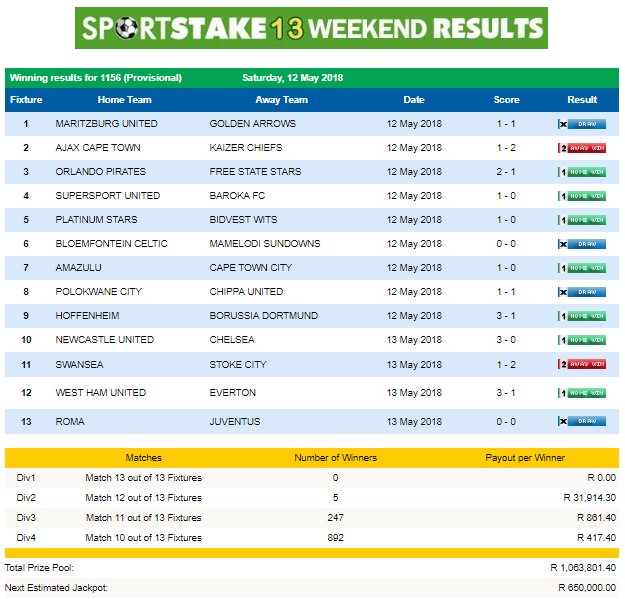Select the CHELSEA away team cell
625x599 pixels.
tap(232, 340)
